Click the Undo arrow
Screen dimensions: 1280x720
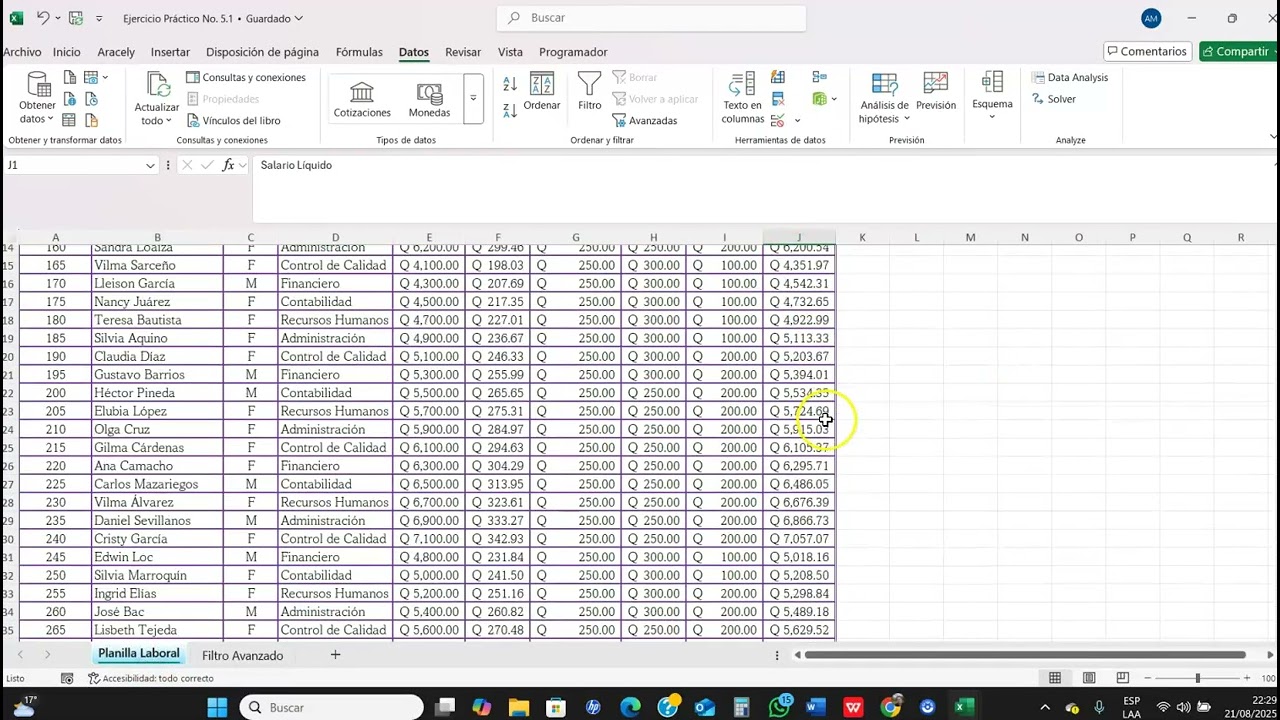(x=42, y=18)
